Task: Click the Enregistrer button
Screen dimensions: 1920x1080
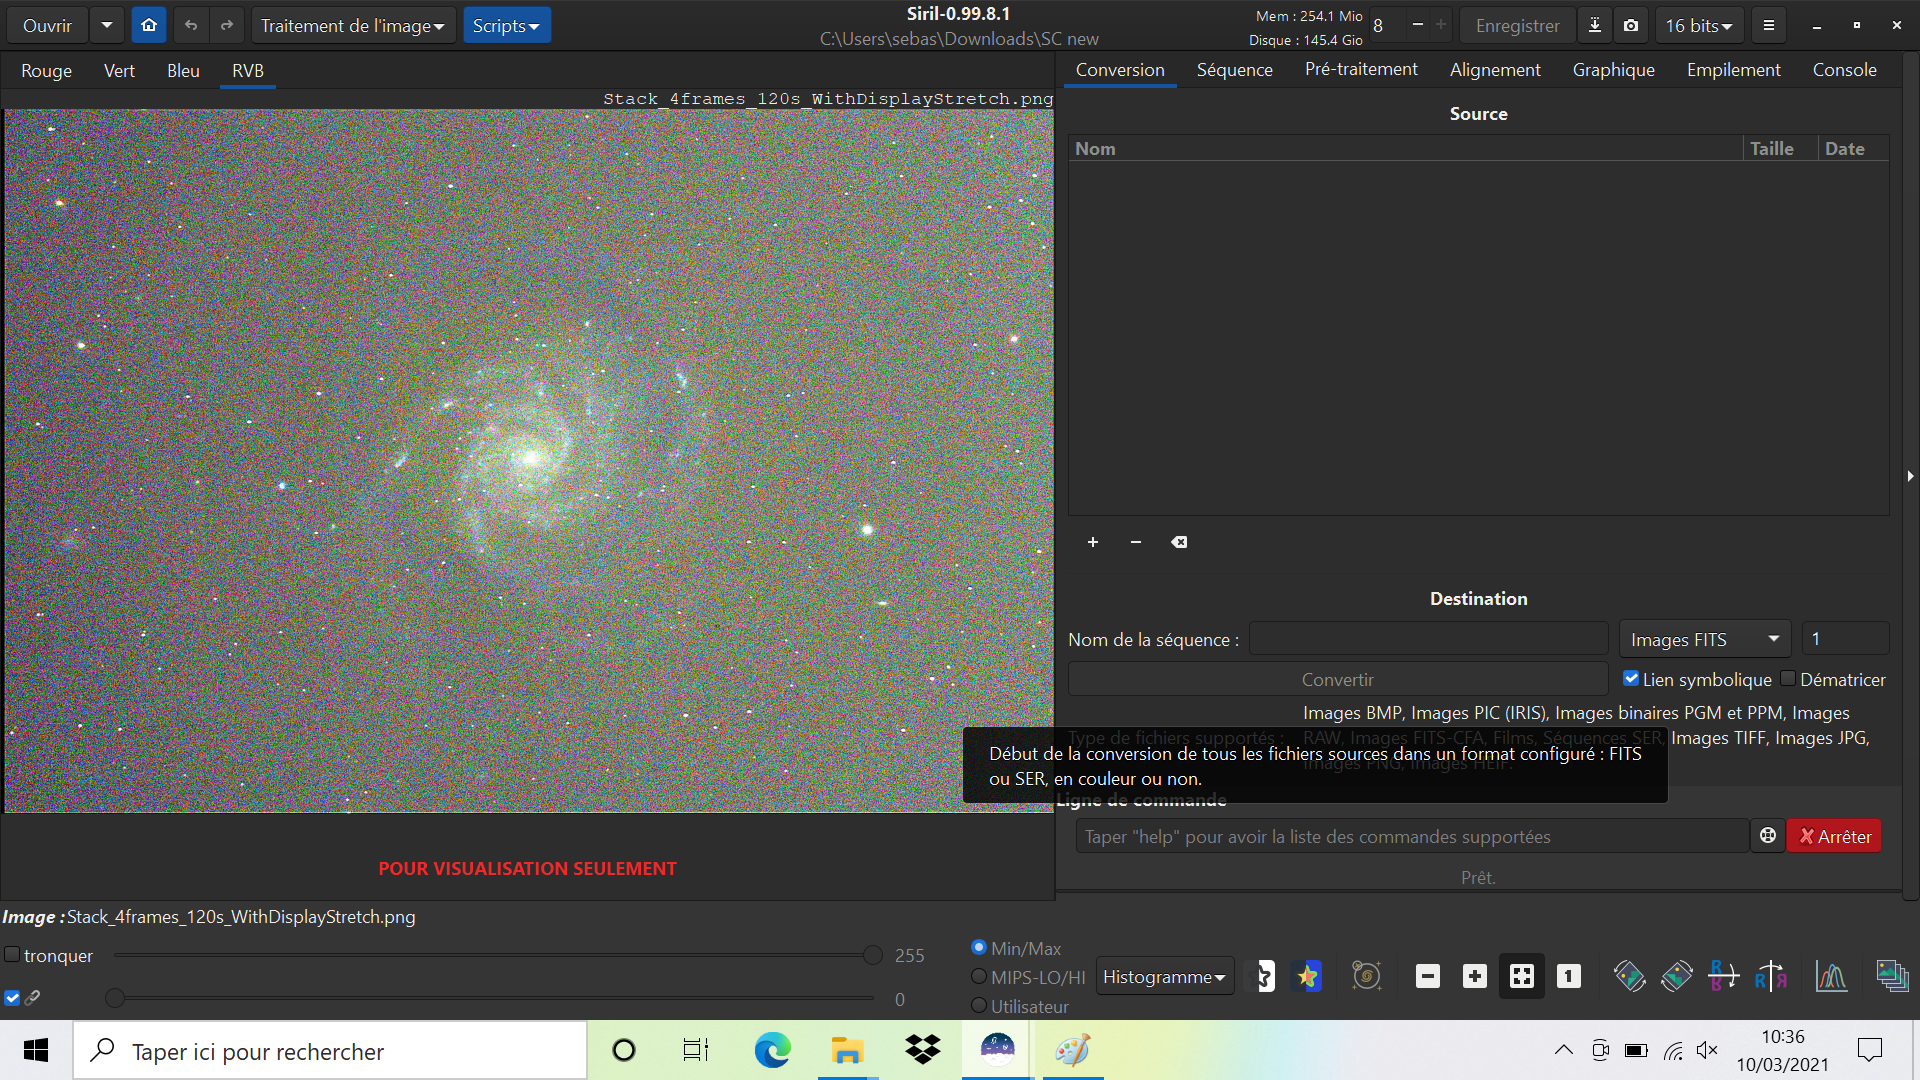Action: pos(1517,25)
